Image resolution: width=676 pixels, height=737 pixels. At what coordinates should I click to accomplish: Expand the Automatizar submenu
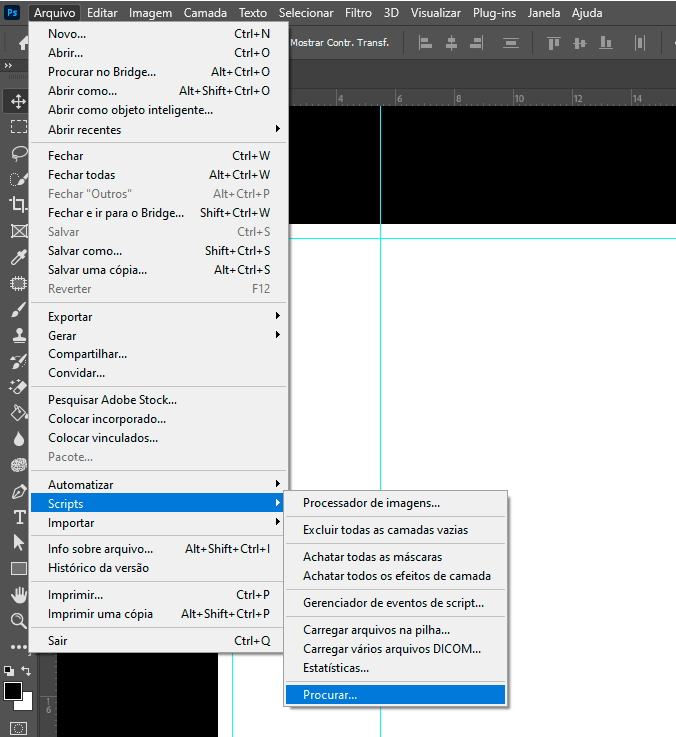coord(158,485)
